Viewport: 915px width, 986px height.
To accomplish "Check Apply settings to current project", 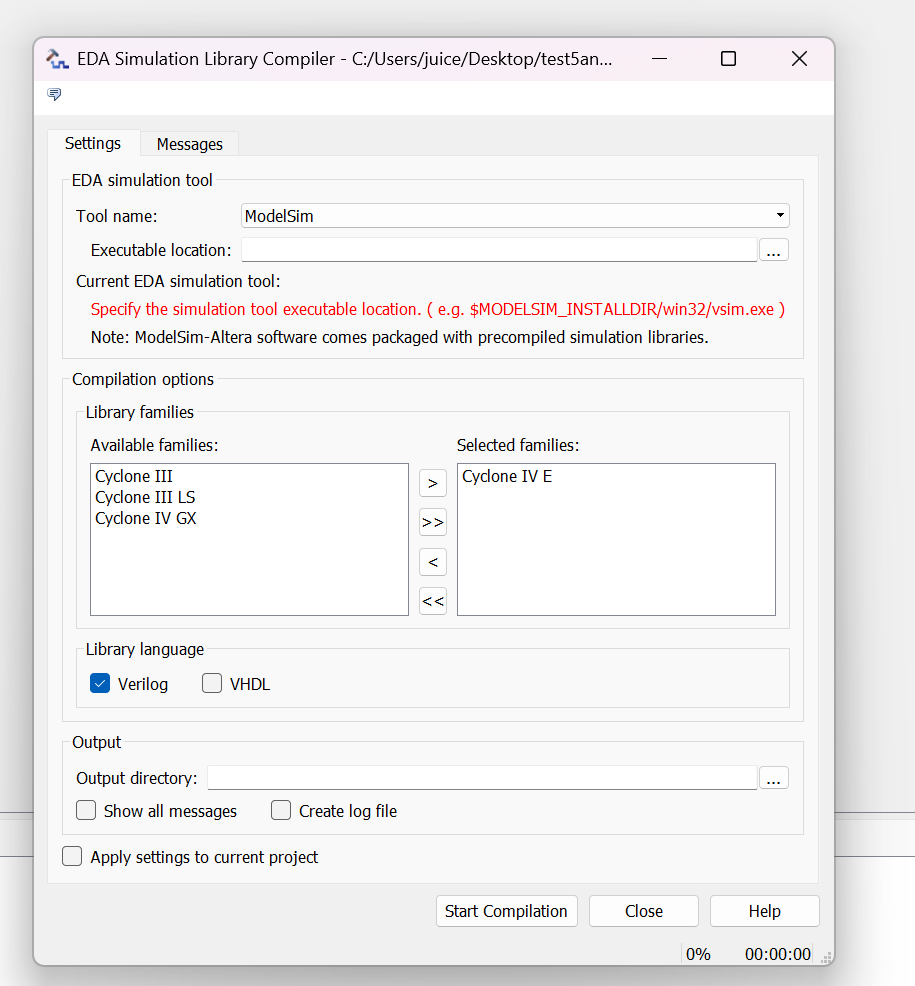I will [x=72, y=856].
